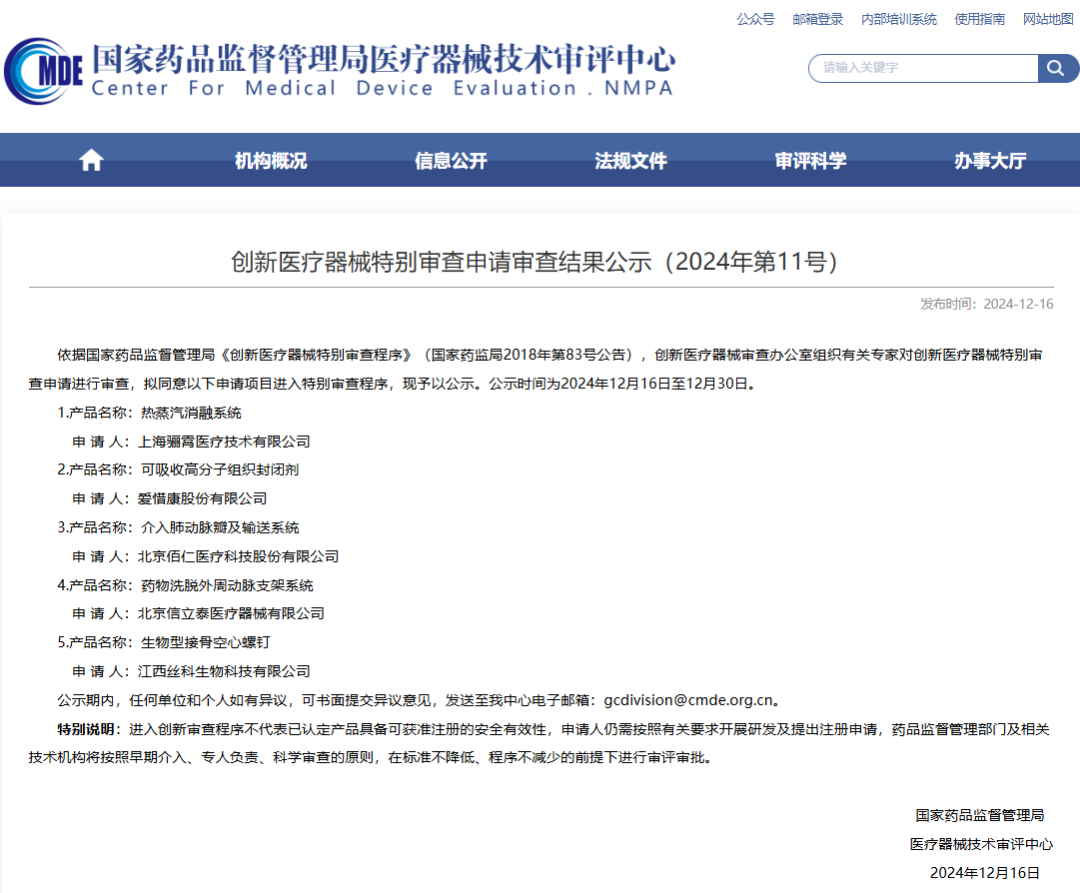Open the 机构概况 menu
Screen dimensions: 1080x893
[x=271, y=161]
